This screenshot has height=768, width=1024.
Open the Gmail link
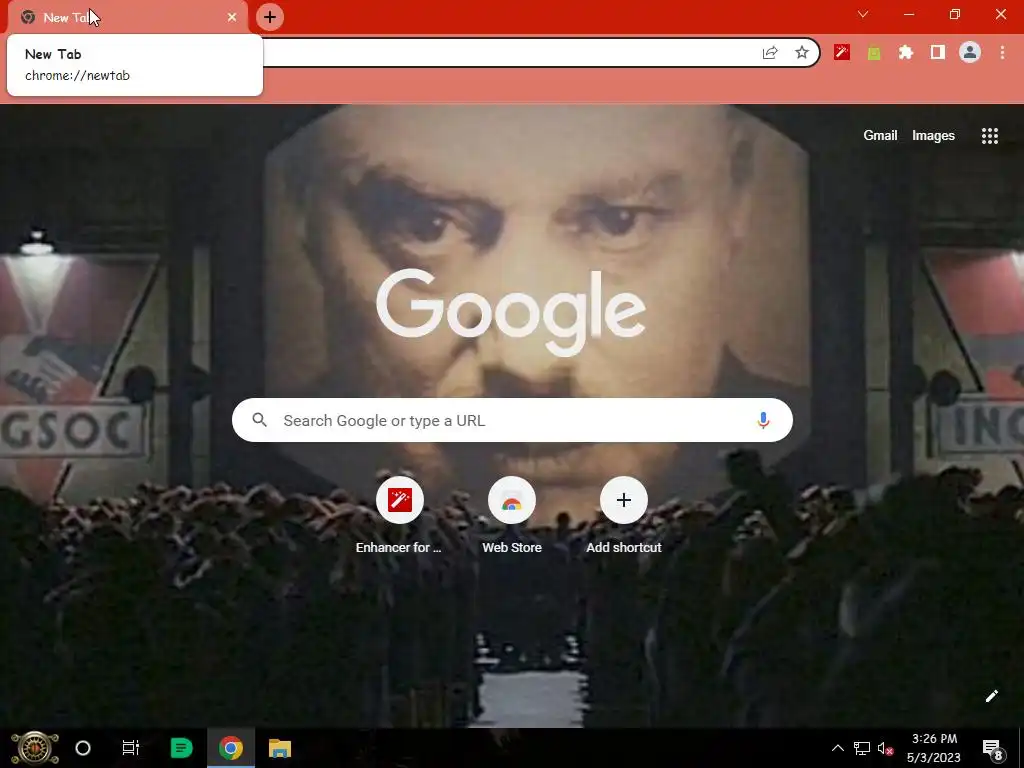[x=880, y=135]
